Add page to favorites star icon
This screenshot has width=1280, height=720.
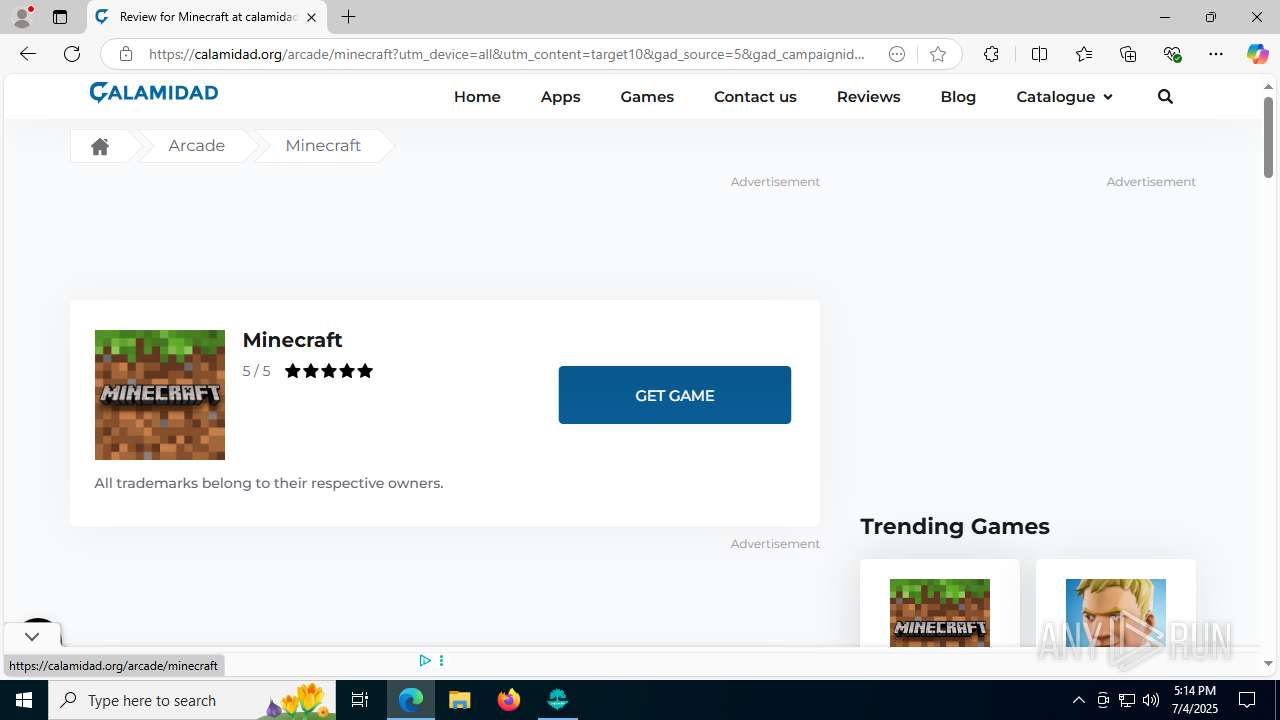pos(937,54)
